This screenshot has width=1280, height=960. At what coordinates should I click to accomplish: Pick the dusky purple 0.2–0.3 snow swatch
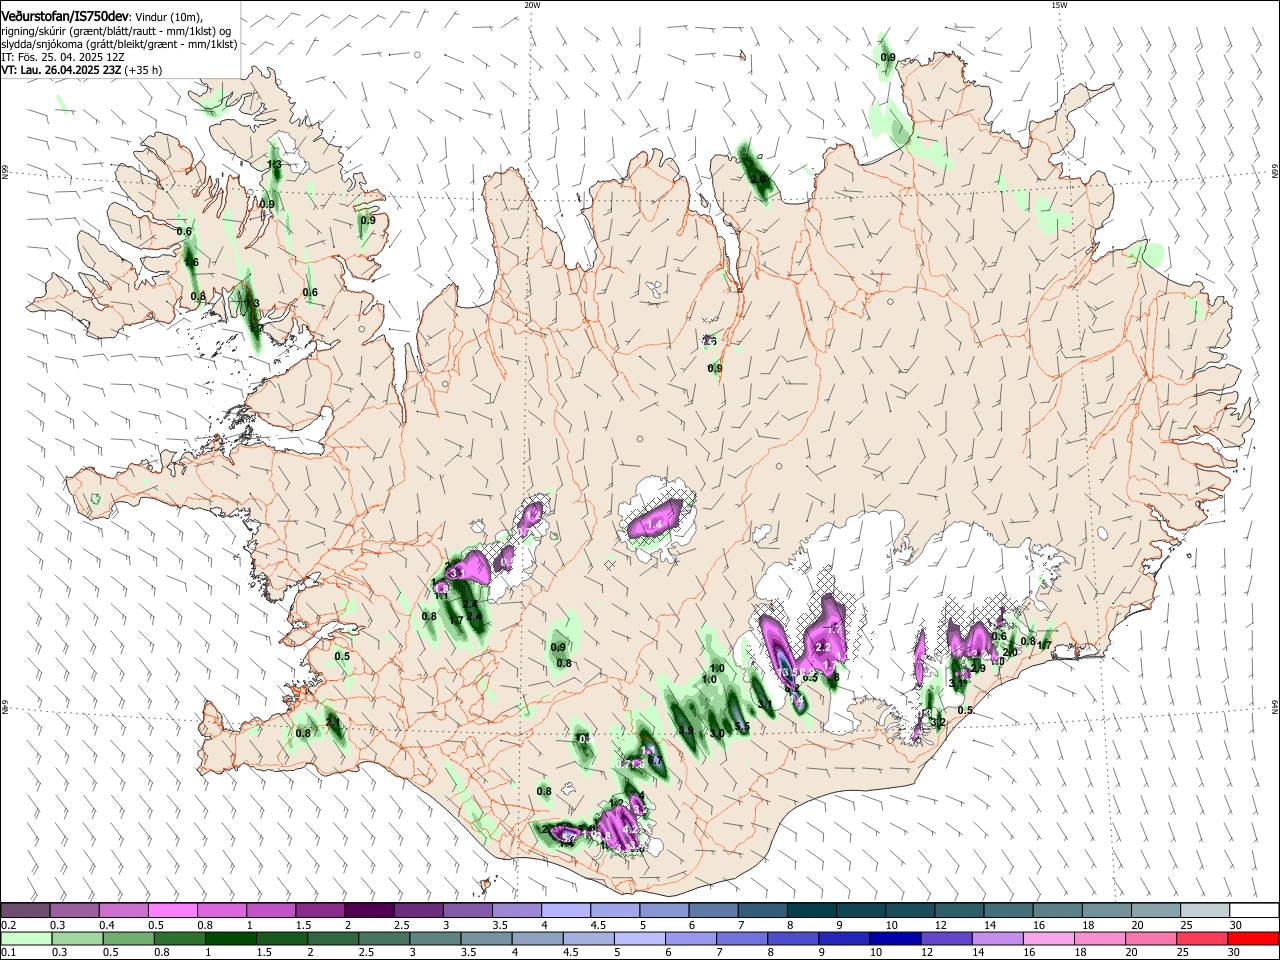coord(25,910)
